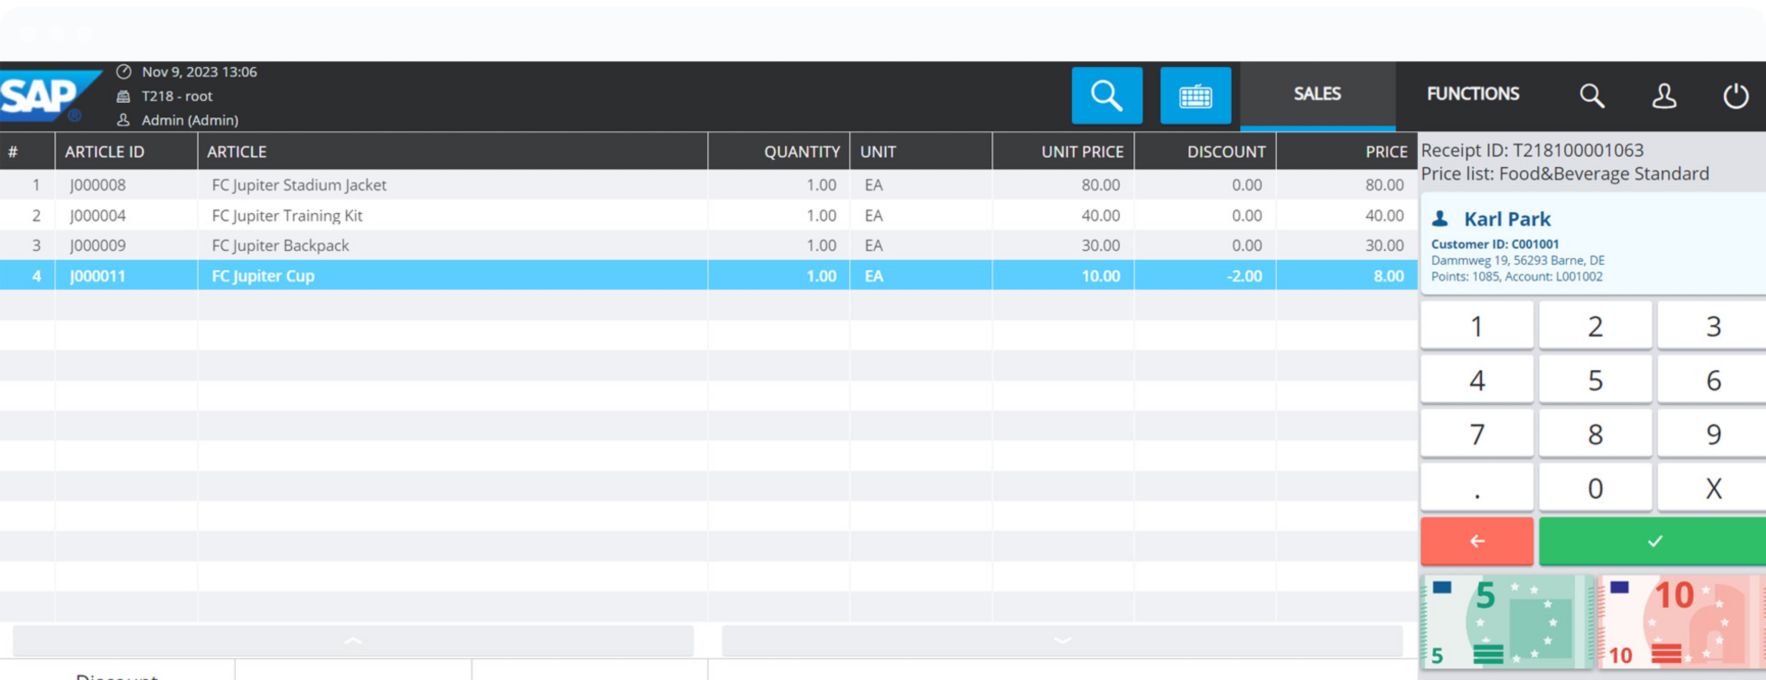Click the power logout icon
The height and width of the screenshot is (680, 1766).
pyautogui.click(x=1736, y=96)
